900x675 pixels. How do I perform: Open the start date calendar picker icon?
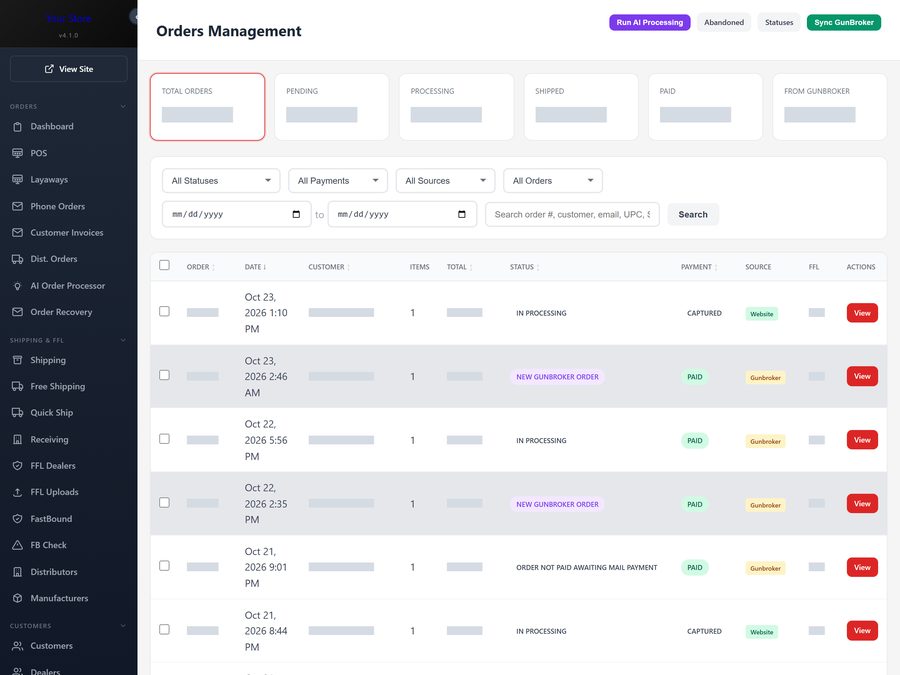point(296,215)
